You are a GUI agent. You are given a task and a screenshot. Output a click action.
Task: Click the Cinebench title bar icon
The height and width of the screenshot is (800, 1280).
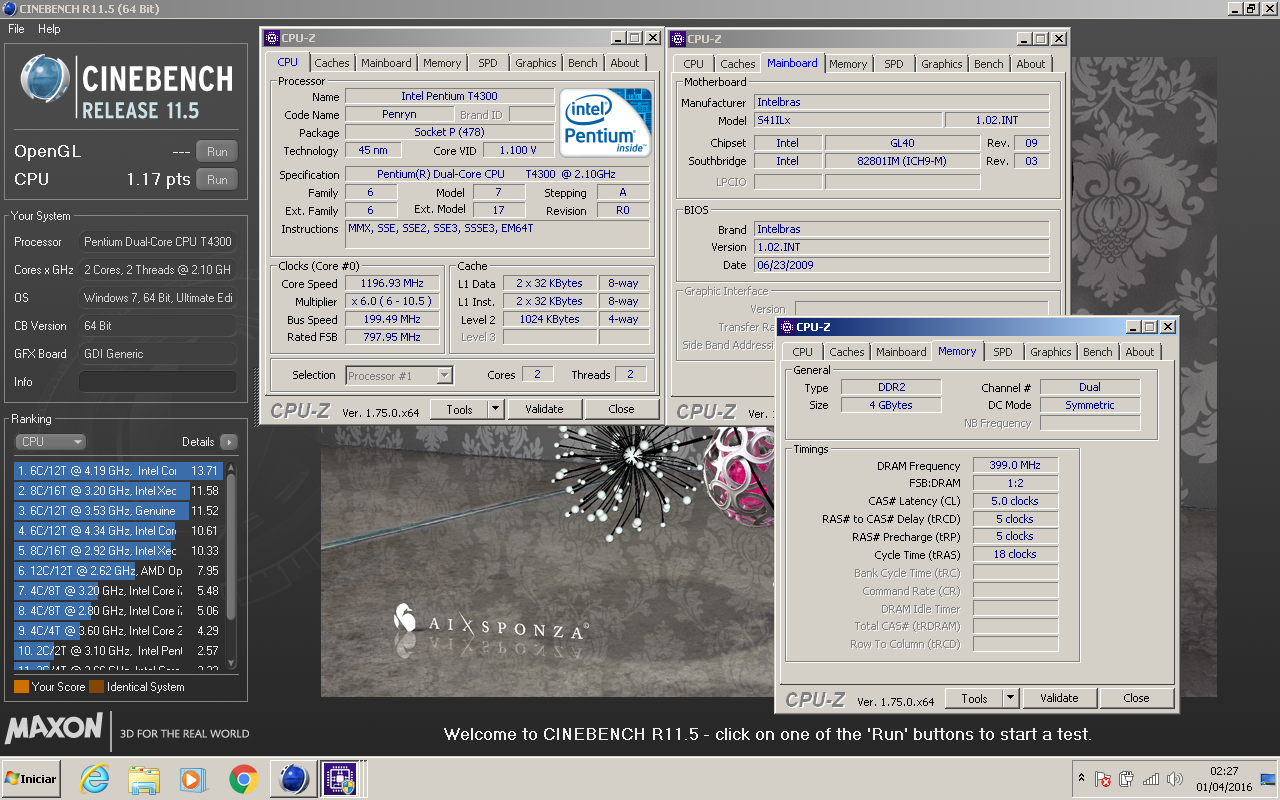(9, 9)
